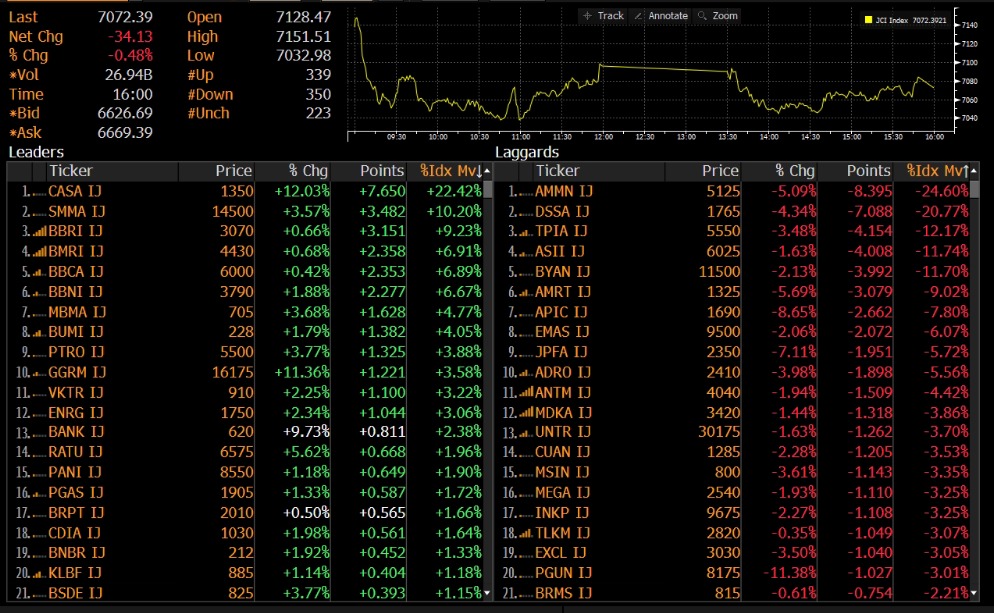
Task: Click the volume bars icon beside BMRI IJ
Action: coord(37,251)
